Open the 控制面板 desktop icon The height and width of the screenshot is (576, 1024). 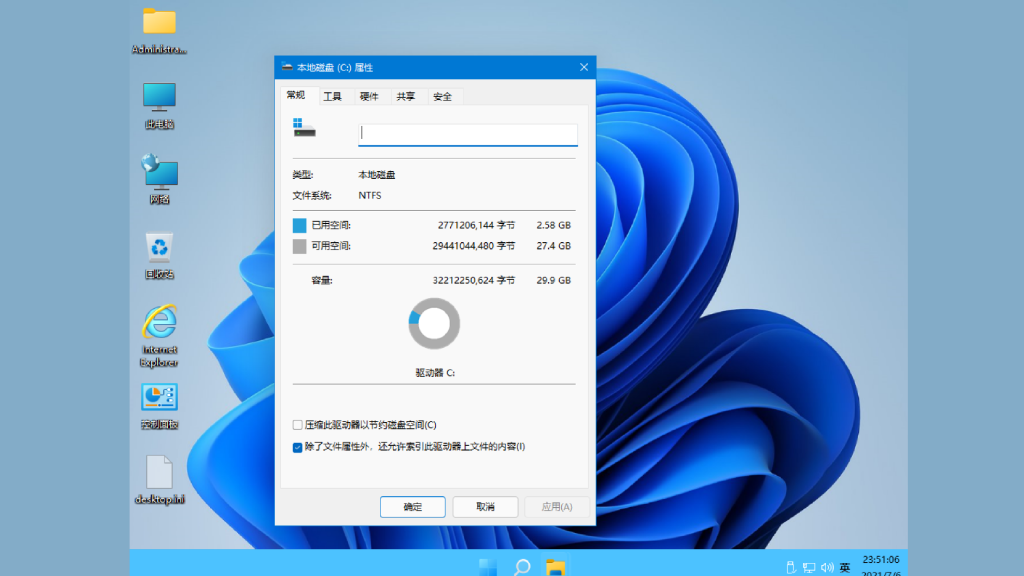point(159,406)
